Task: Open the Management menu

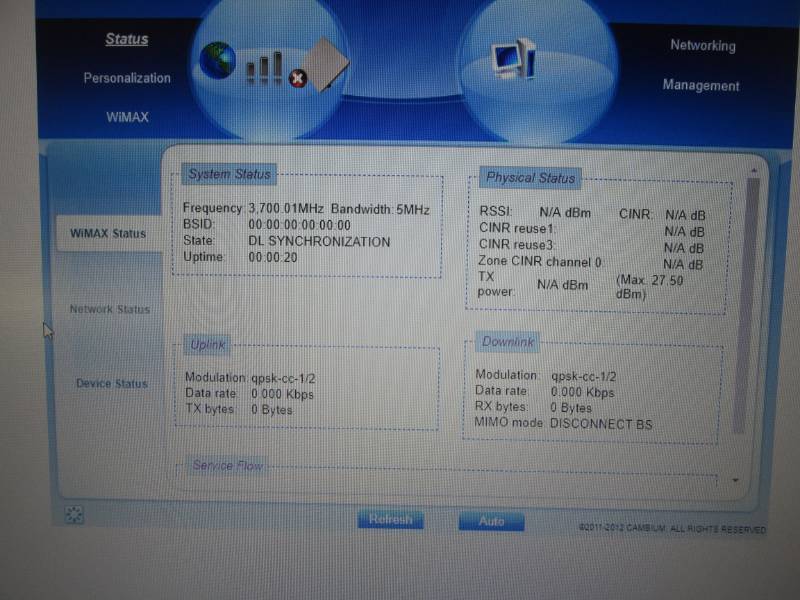Action: click(701, 85)
